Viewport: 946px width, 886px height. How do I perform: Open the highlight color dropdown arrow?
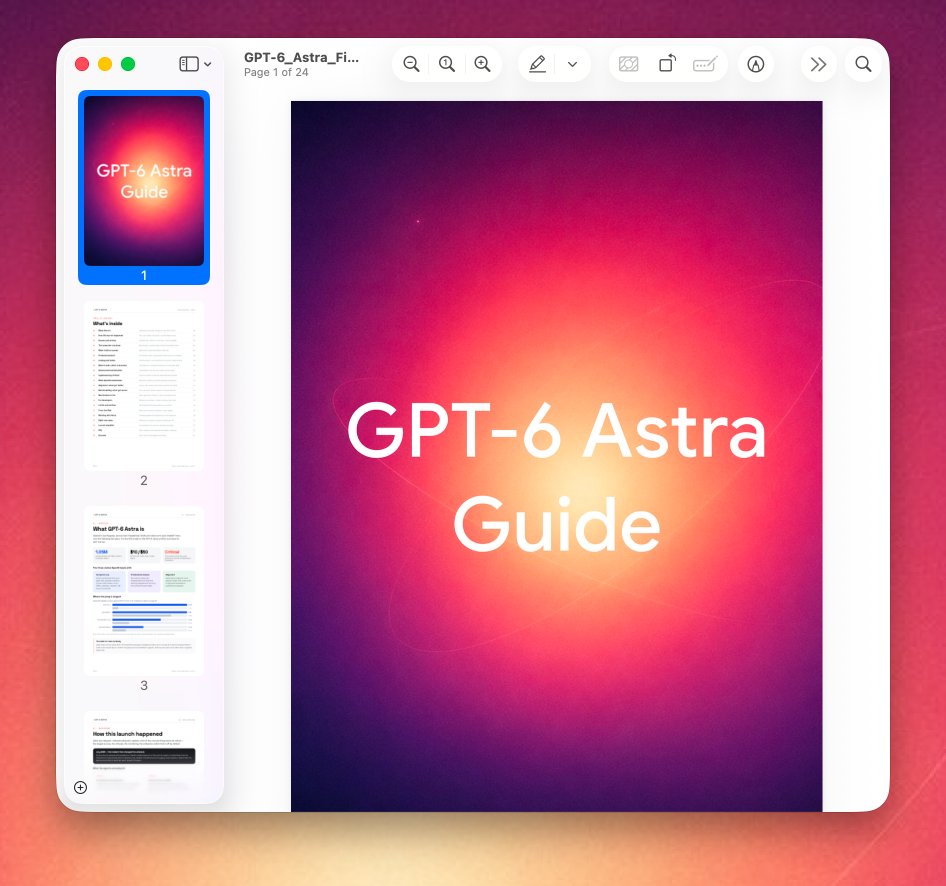(x=573, y=65)
